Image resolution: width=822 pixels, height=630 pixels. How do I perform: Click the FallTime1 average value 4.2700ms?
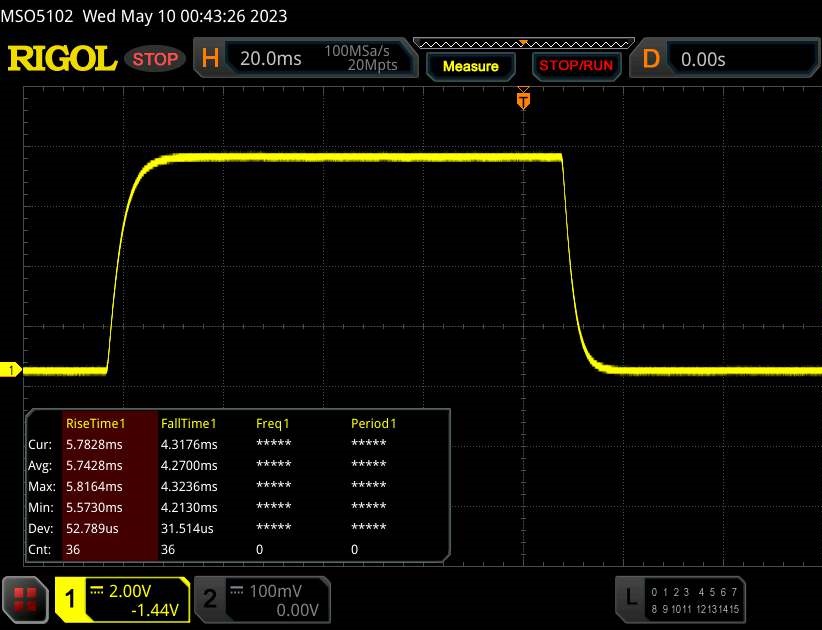click(x=189, y=465)
